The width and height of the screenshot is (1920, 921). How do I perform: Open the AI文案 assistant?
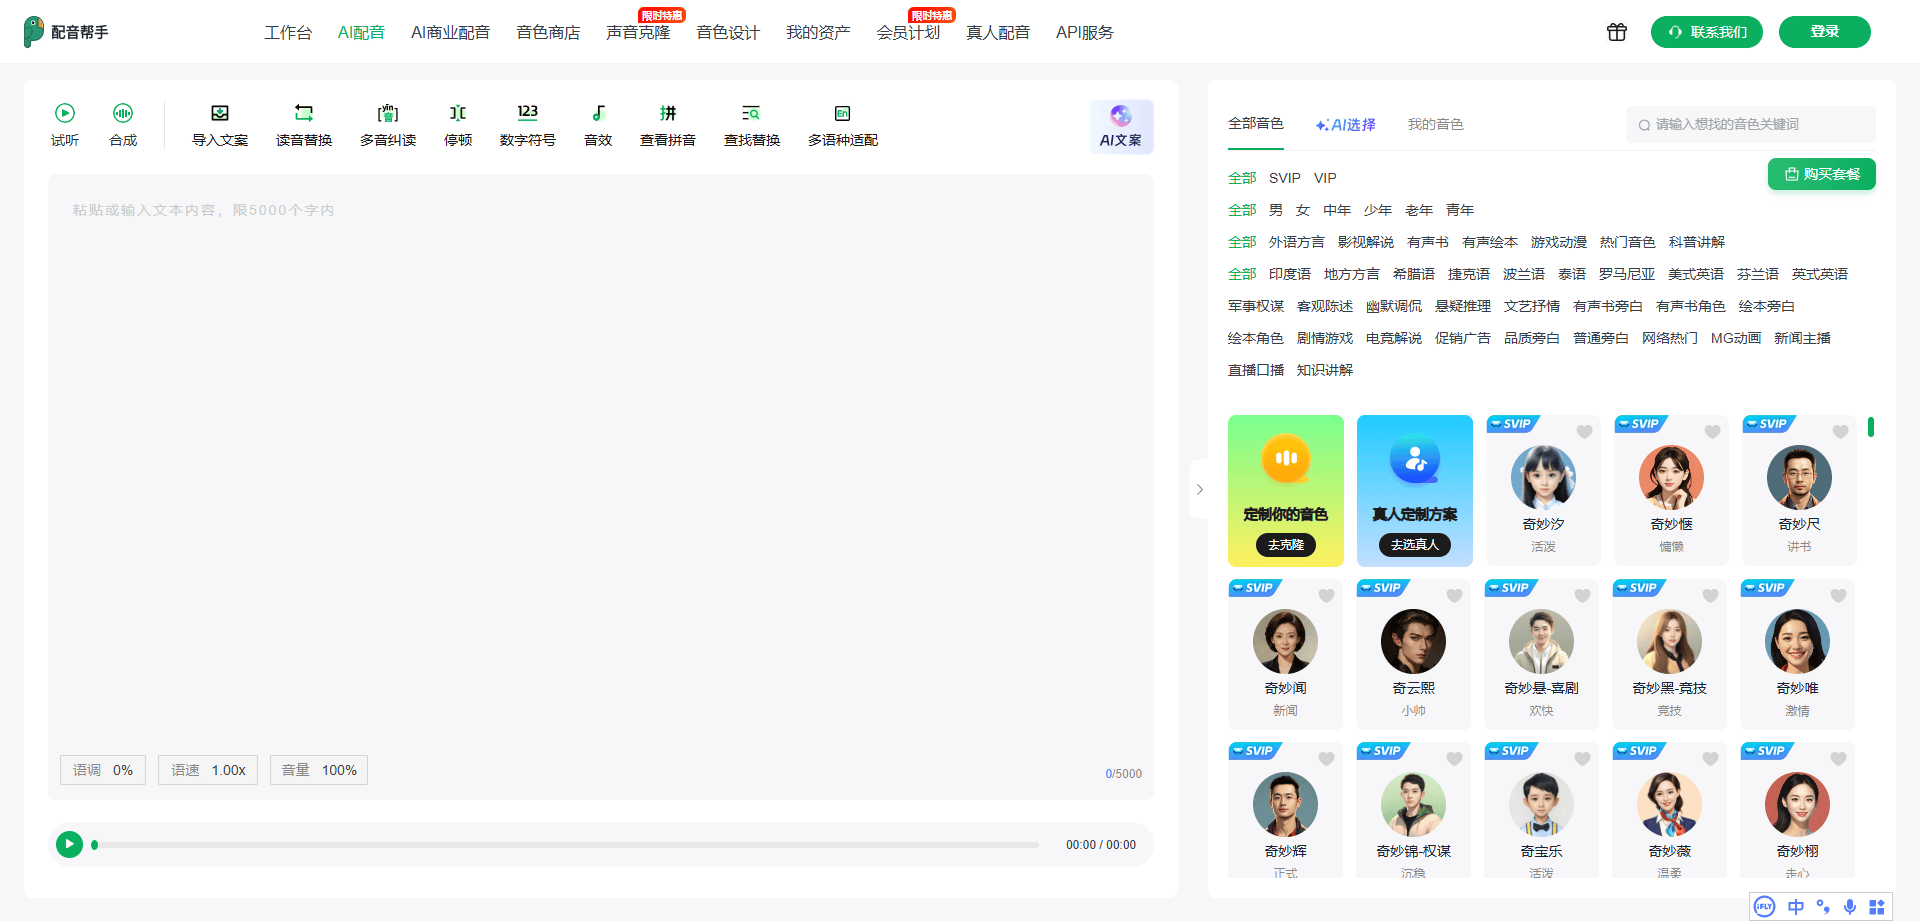click(1121, 126)
